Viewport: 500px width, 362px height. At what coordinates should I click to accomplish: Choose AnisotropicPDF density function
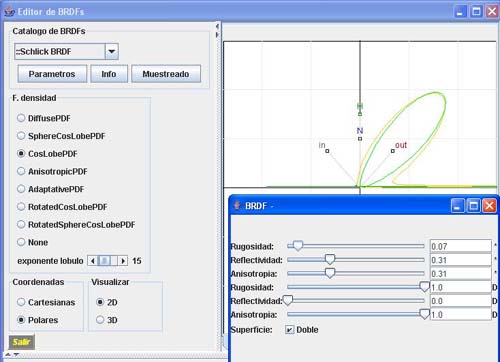click(21, 171)
